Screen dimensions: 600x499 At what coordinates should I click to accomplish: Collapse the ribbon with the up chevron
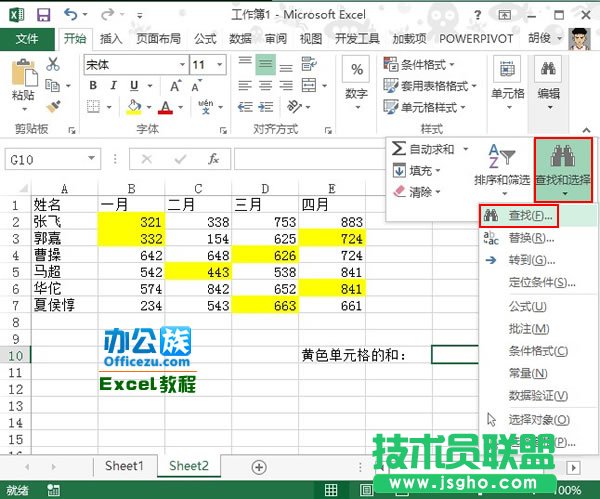coord(586,130)
